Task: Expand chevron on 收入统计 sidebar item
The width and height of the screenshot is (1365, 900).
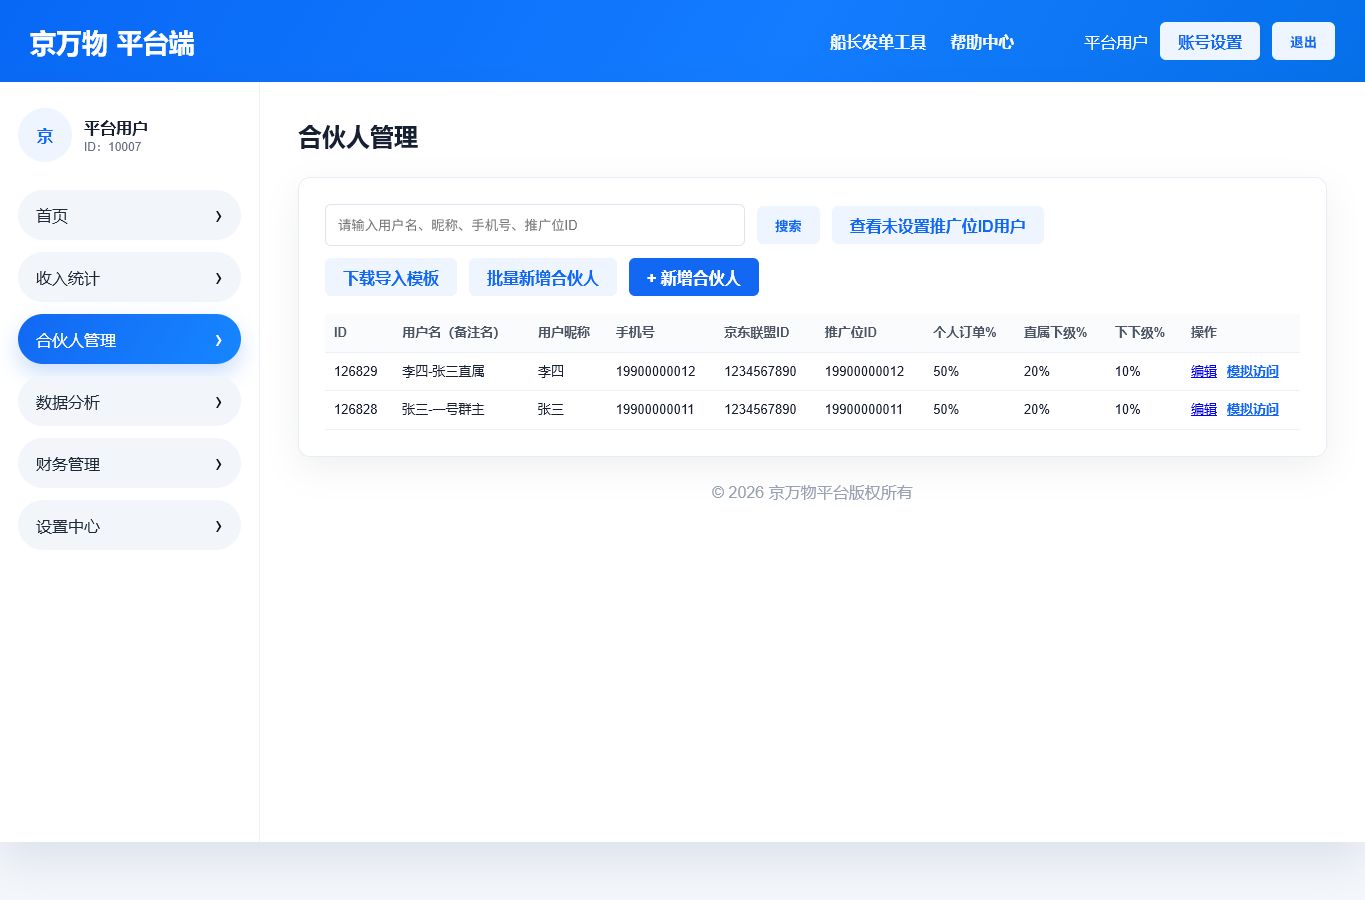Action: coord(218,278)
